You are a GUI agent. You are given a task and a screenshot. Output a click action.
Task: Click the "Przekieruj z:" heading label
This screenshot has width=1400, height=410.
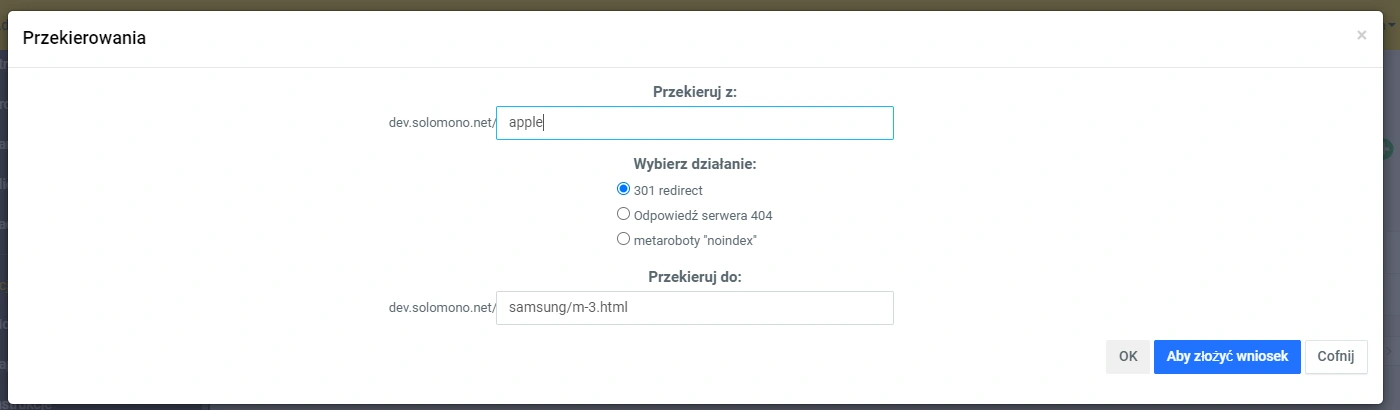coord(694,92)
